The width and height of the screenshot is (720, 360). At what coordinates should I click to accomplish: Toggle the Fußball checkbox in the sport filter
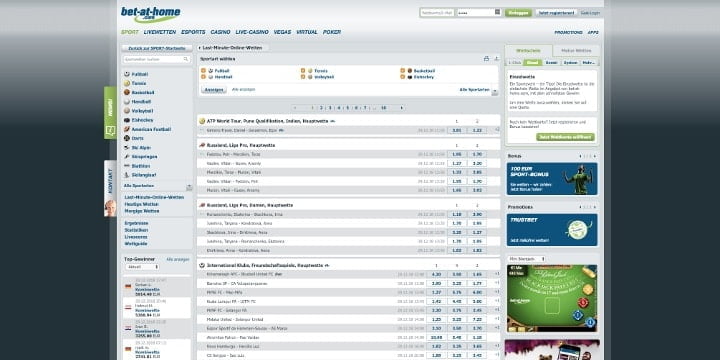pyautogui.click(x=203, y=71)
